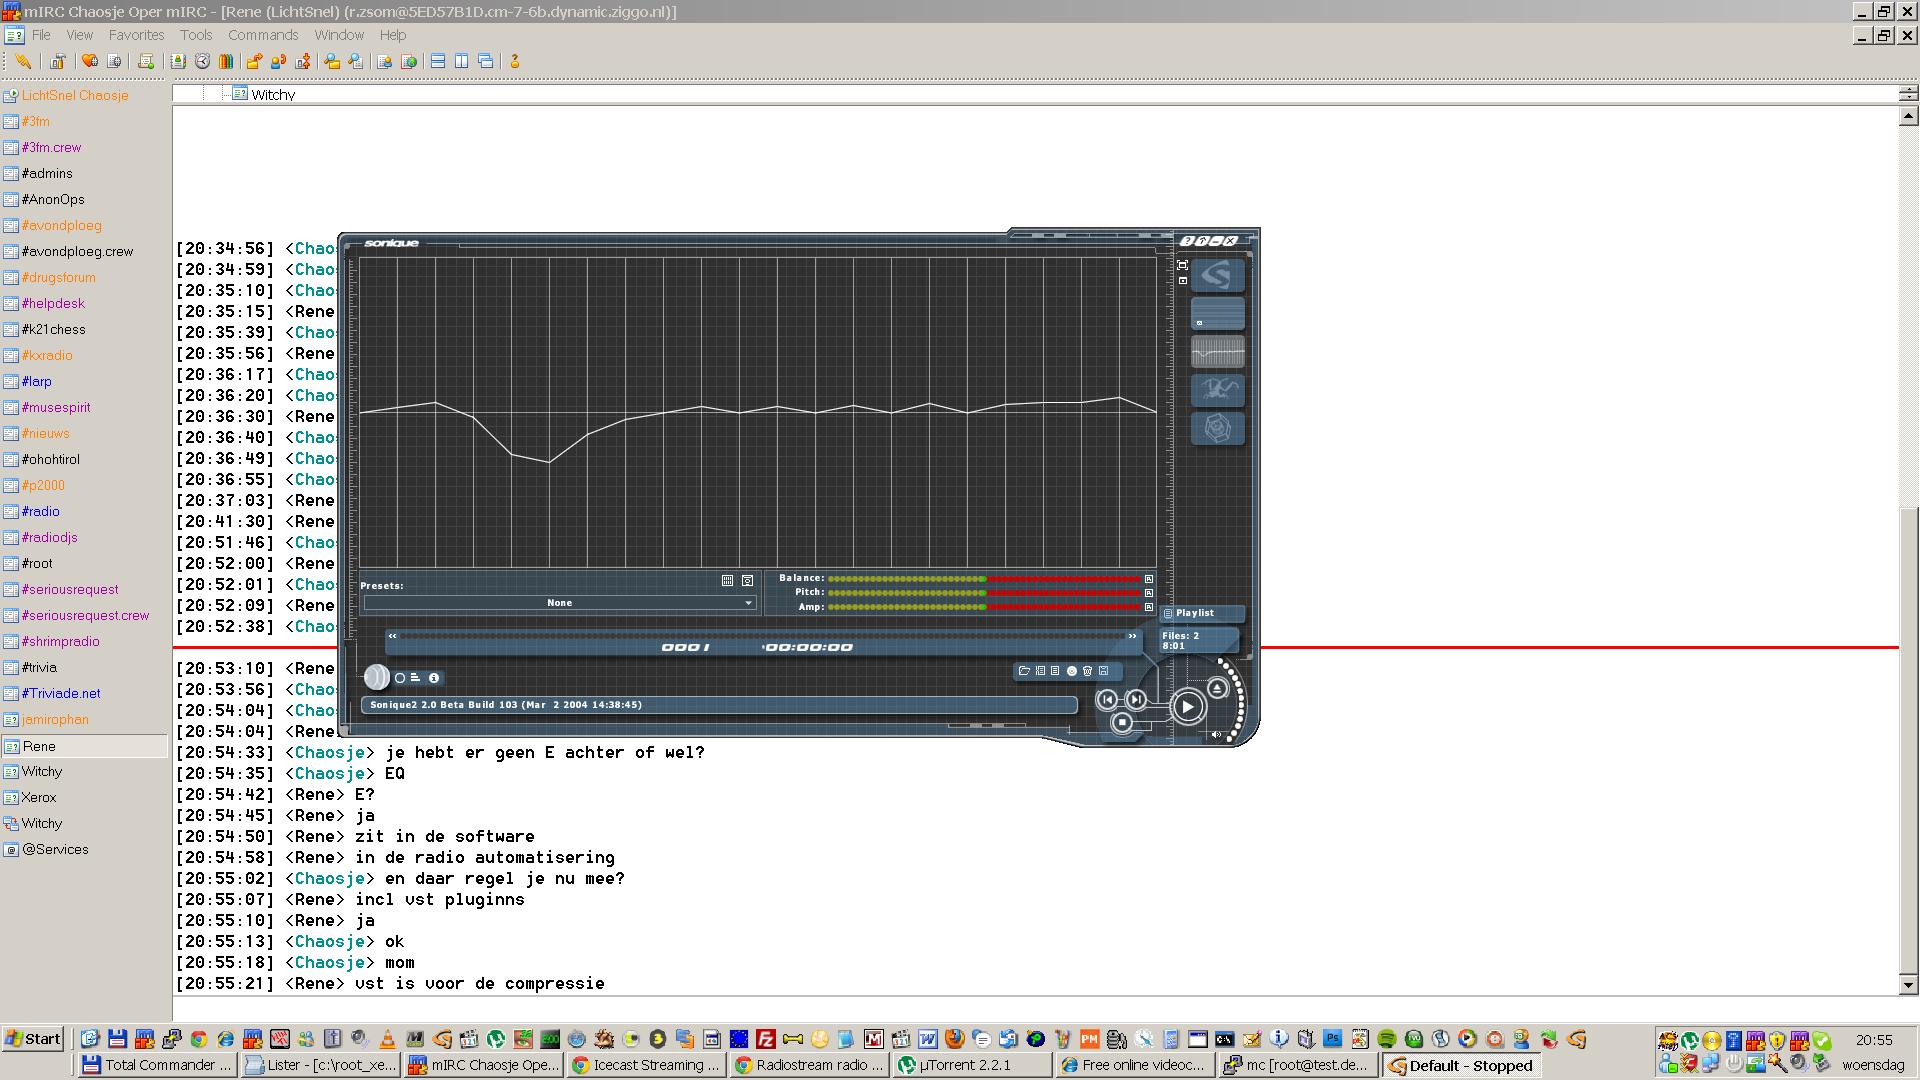
Task: Adjust the Pitch slider bar
Action: click(984, 593)
